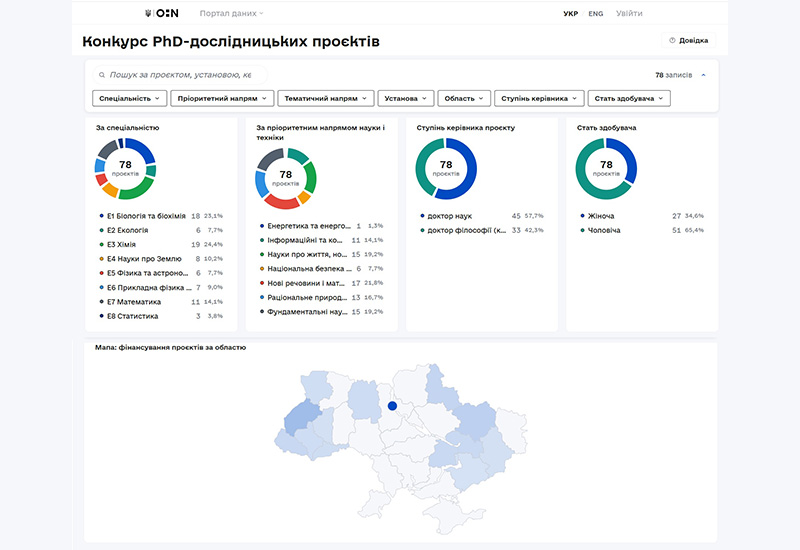Viewport: 800px width, 550px height.
Task: Select the Е6 Прикладна фізика legend row
Action: 161,287
